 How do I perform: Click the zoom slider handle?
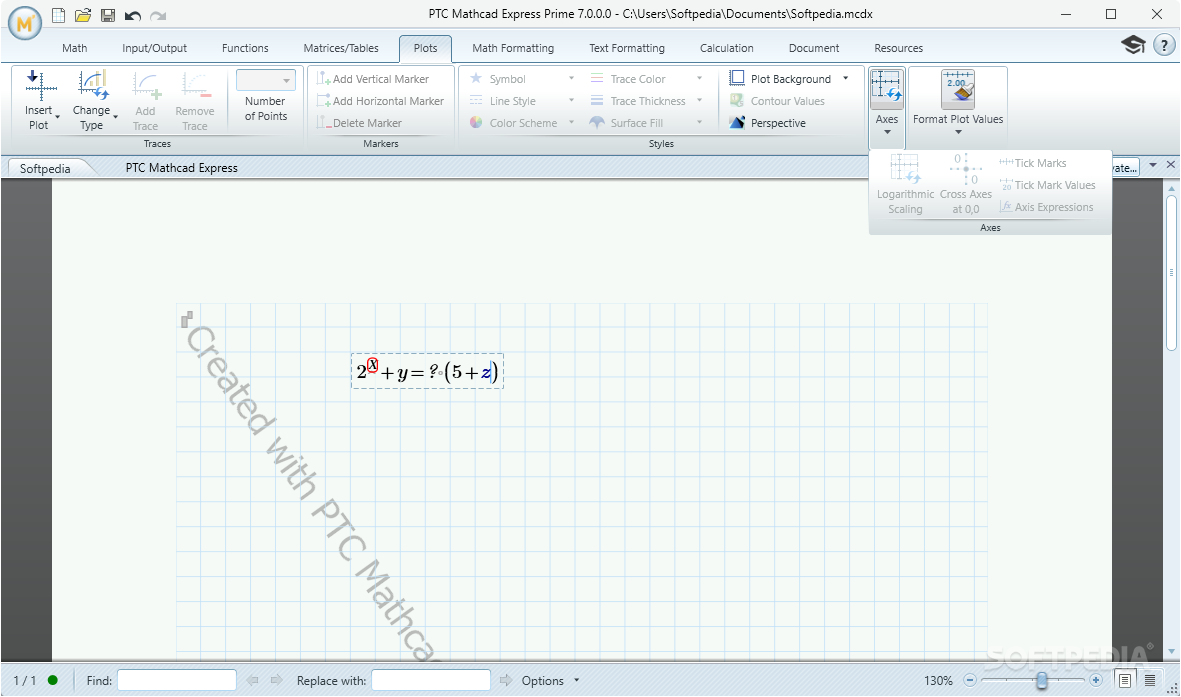tap(1042, 680)
